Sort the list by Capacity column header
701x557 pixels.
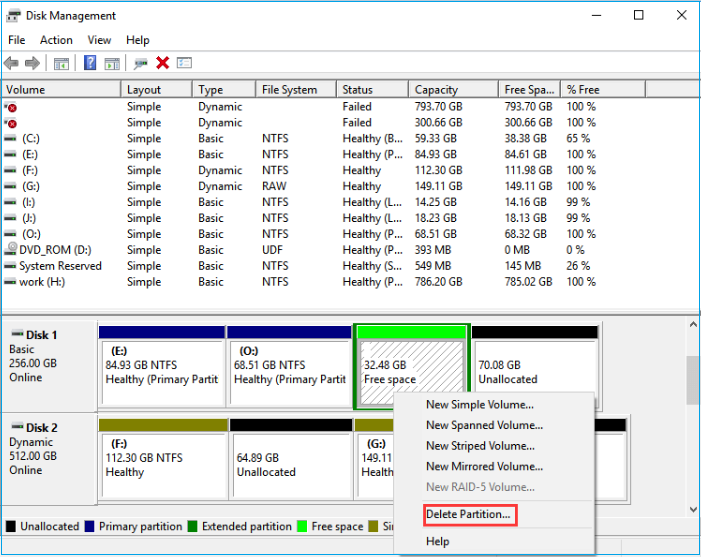coord(436,90)
